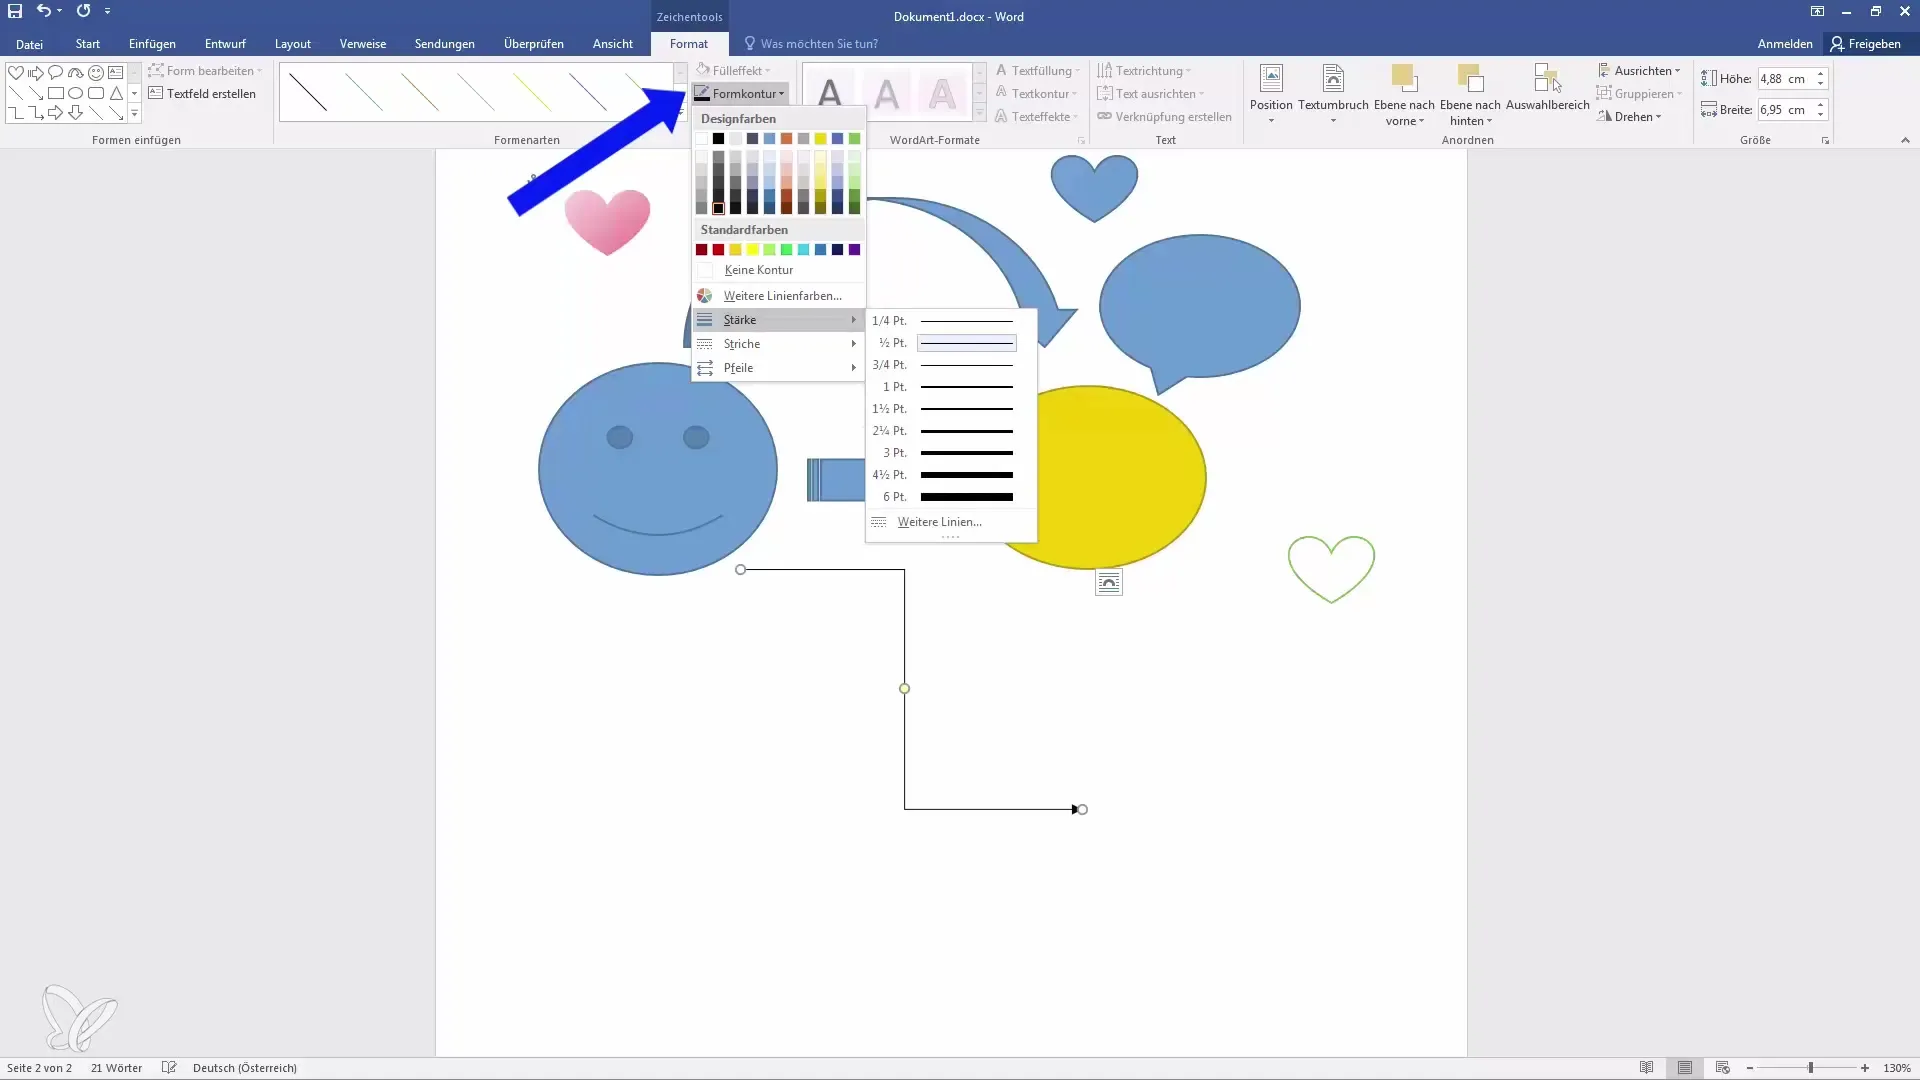Select the ellipse shape in shapes gallery

click(76, 93)
